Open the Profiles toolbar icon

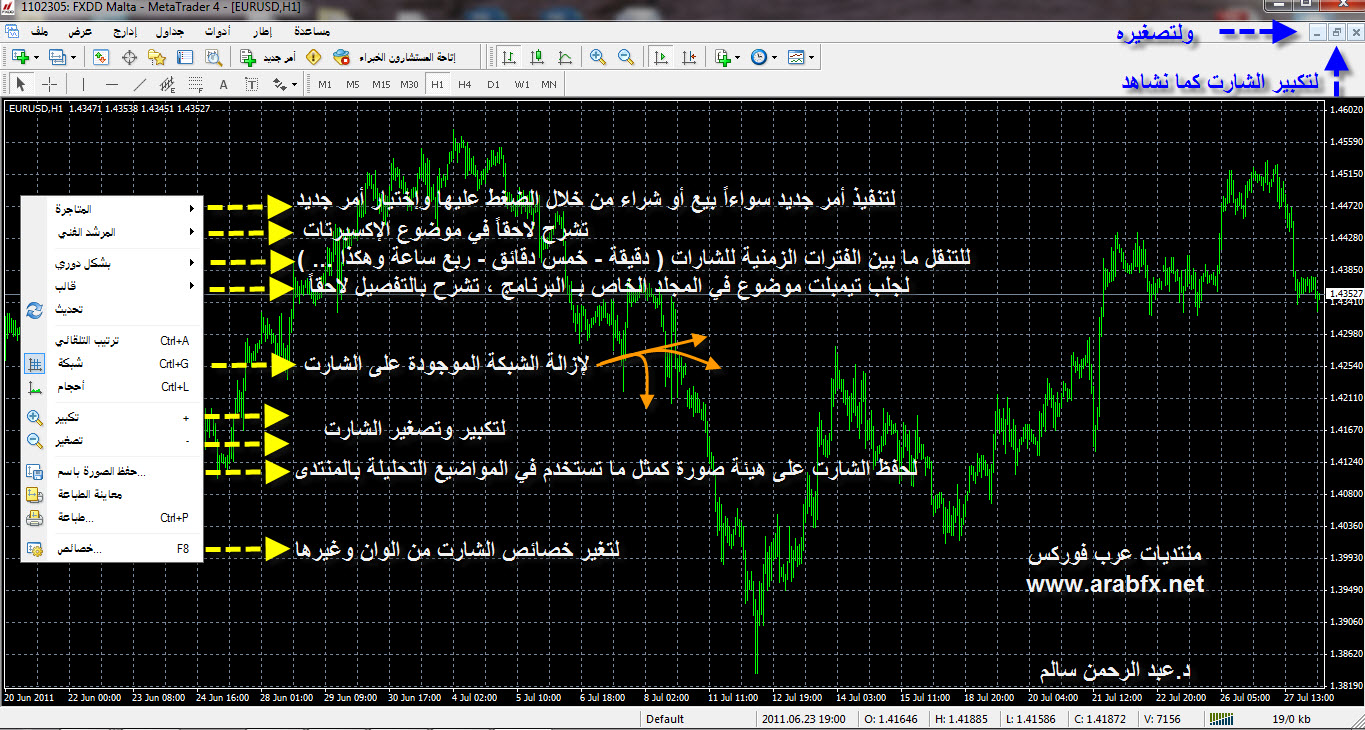click(56, 57)
